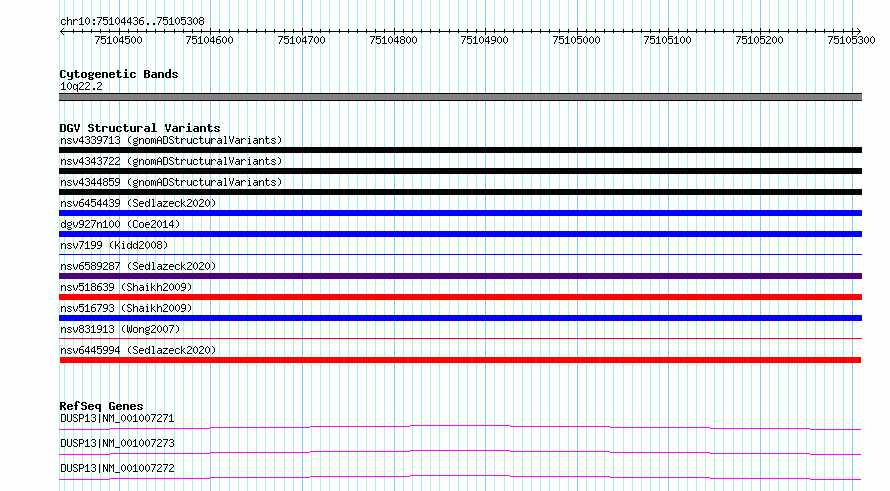Click the thin blue line for nsv7199

[x=460, y=254]
